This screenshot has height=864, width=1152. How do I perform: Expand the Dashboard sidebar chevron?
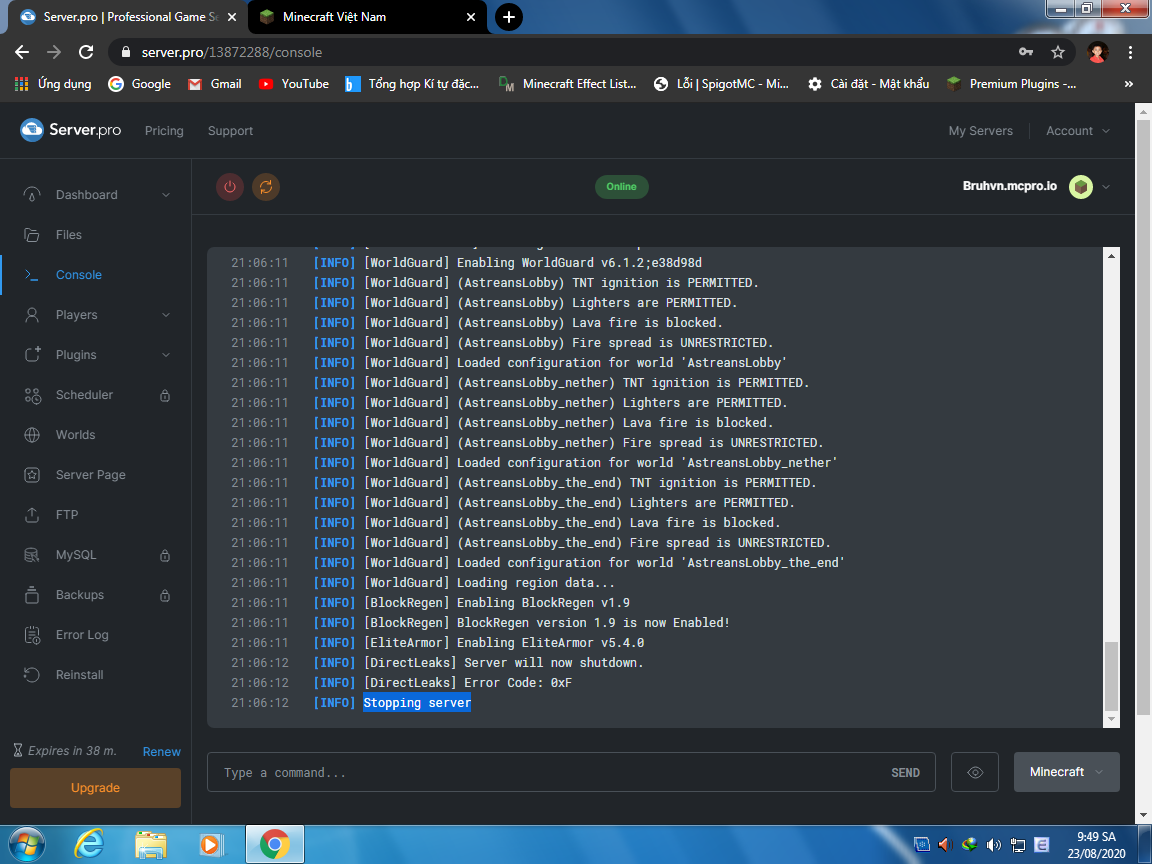point(166,195)
